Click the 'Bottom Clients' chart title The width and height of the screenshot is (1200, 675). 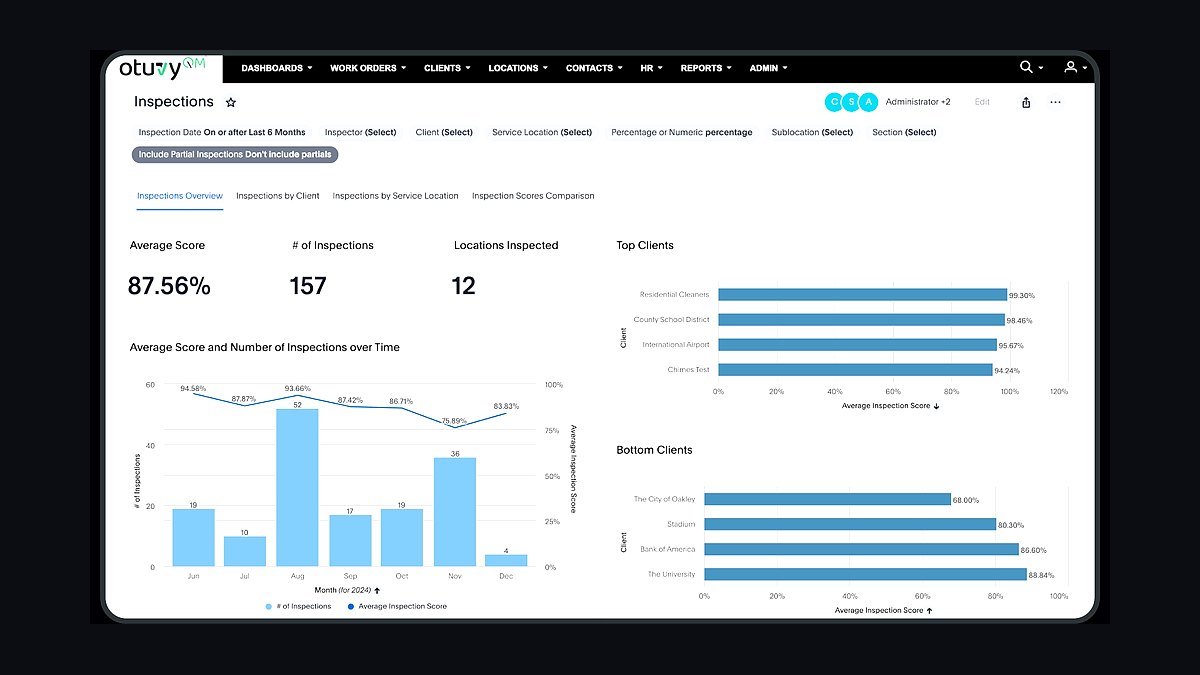654,450
